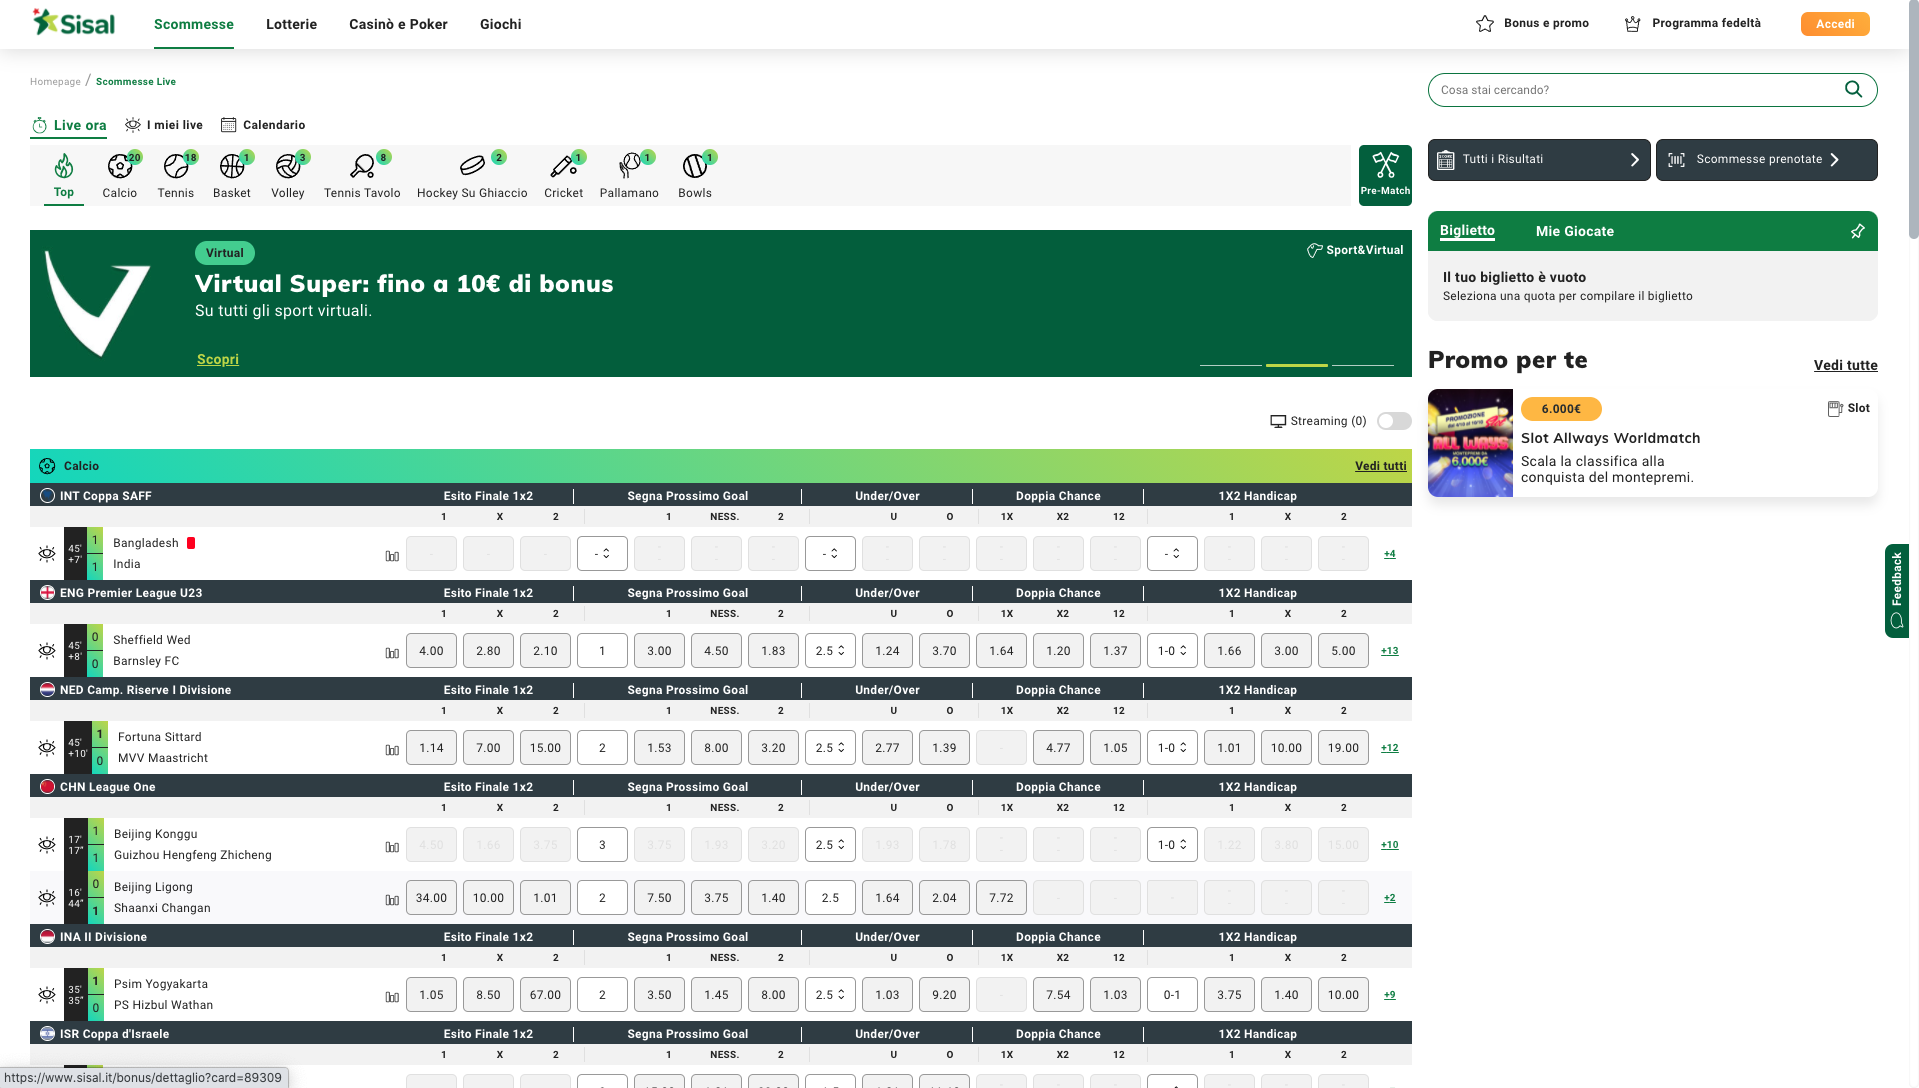Expand Tutti i Risultati with its chevron
This screenshot has height=1088, width=1919.
[x=1634, y=159]
